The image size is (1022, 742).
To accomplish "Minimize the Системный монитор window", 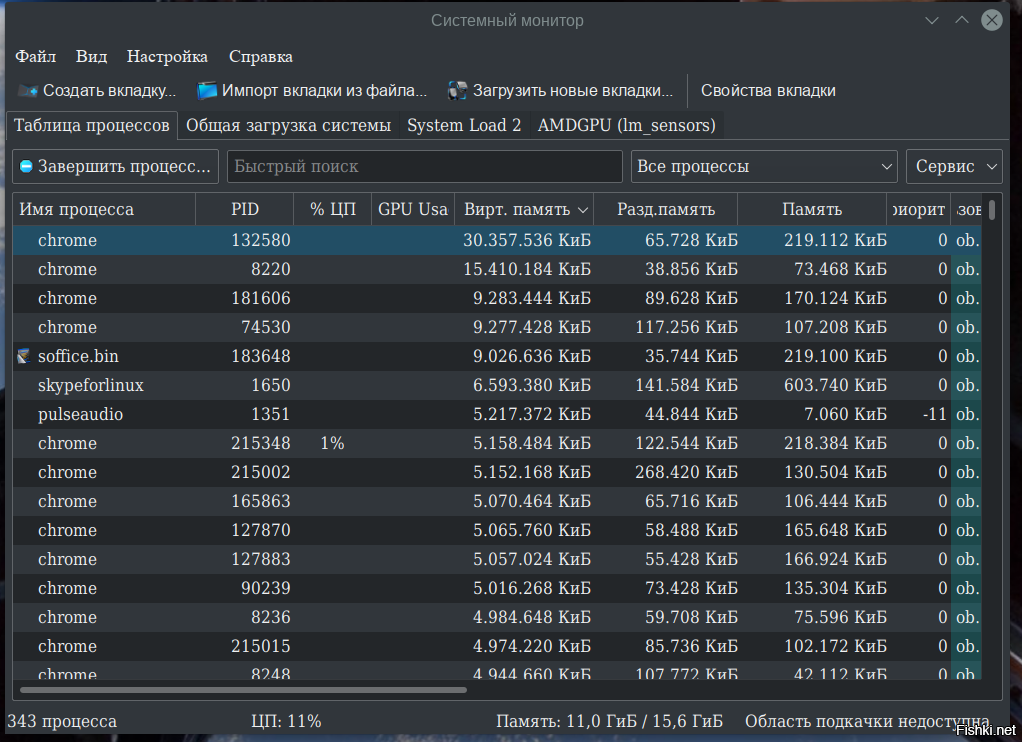I will tap(932, 20).
